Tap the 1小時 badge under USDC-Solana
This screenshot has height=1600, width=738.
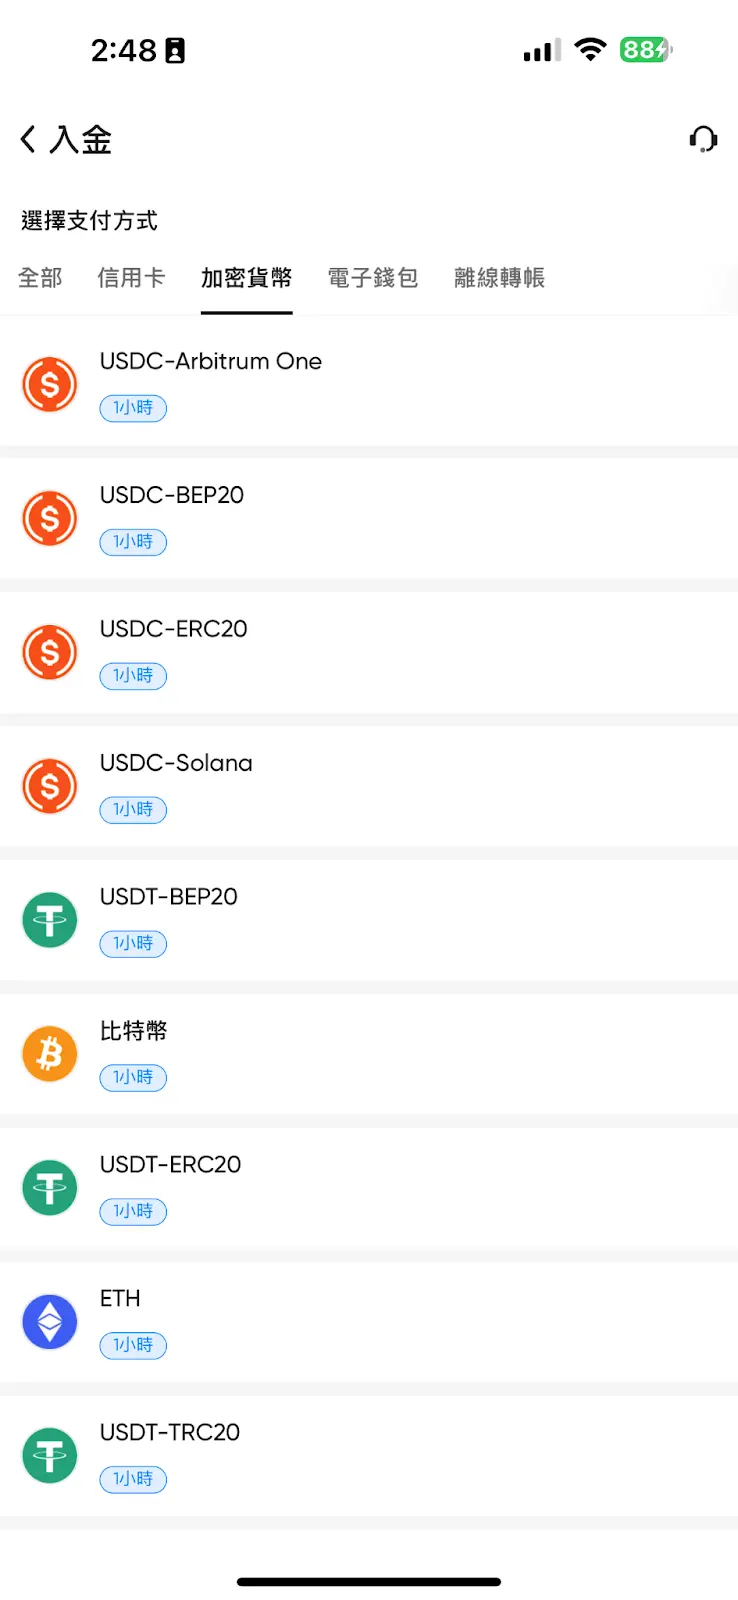[133, 809]
